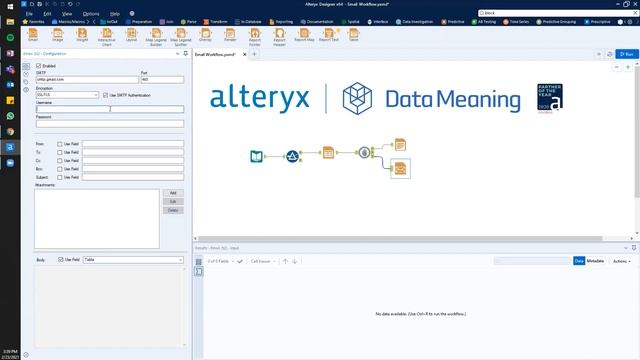Move results row down with arrow
The height and width of the screenshot is (360, 640).
coord(295,261)
